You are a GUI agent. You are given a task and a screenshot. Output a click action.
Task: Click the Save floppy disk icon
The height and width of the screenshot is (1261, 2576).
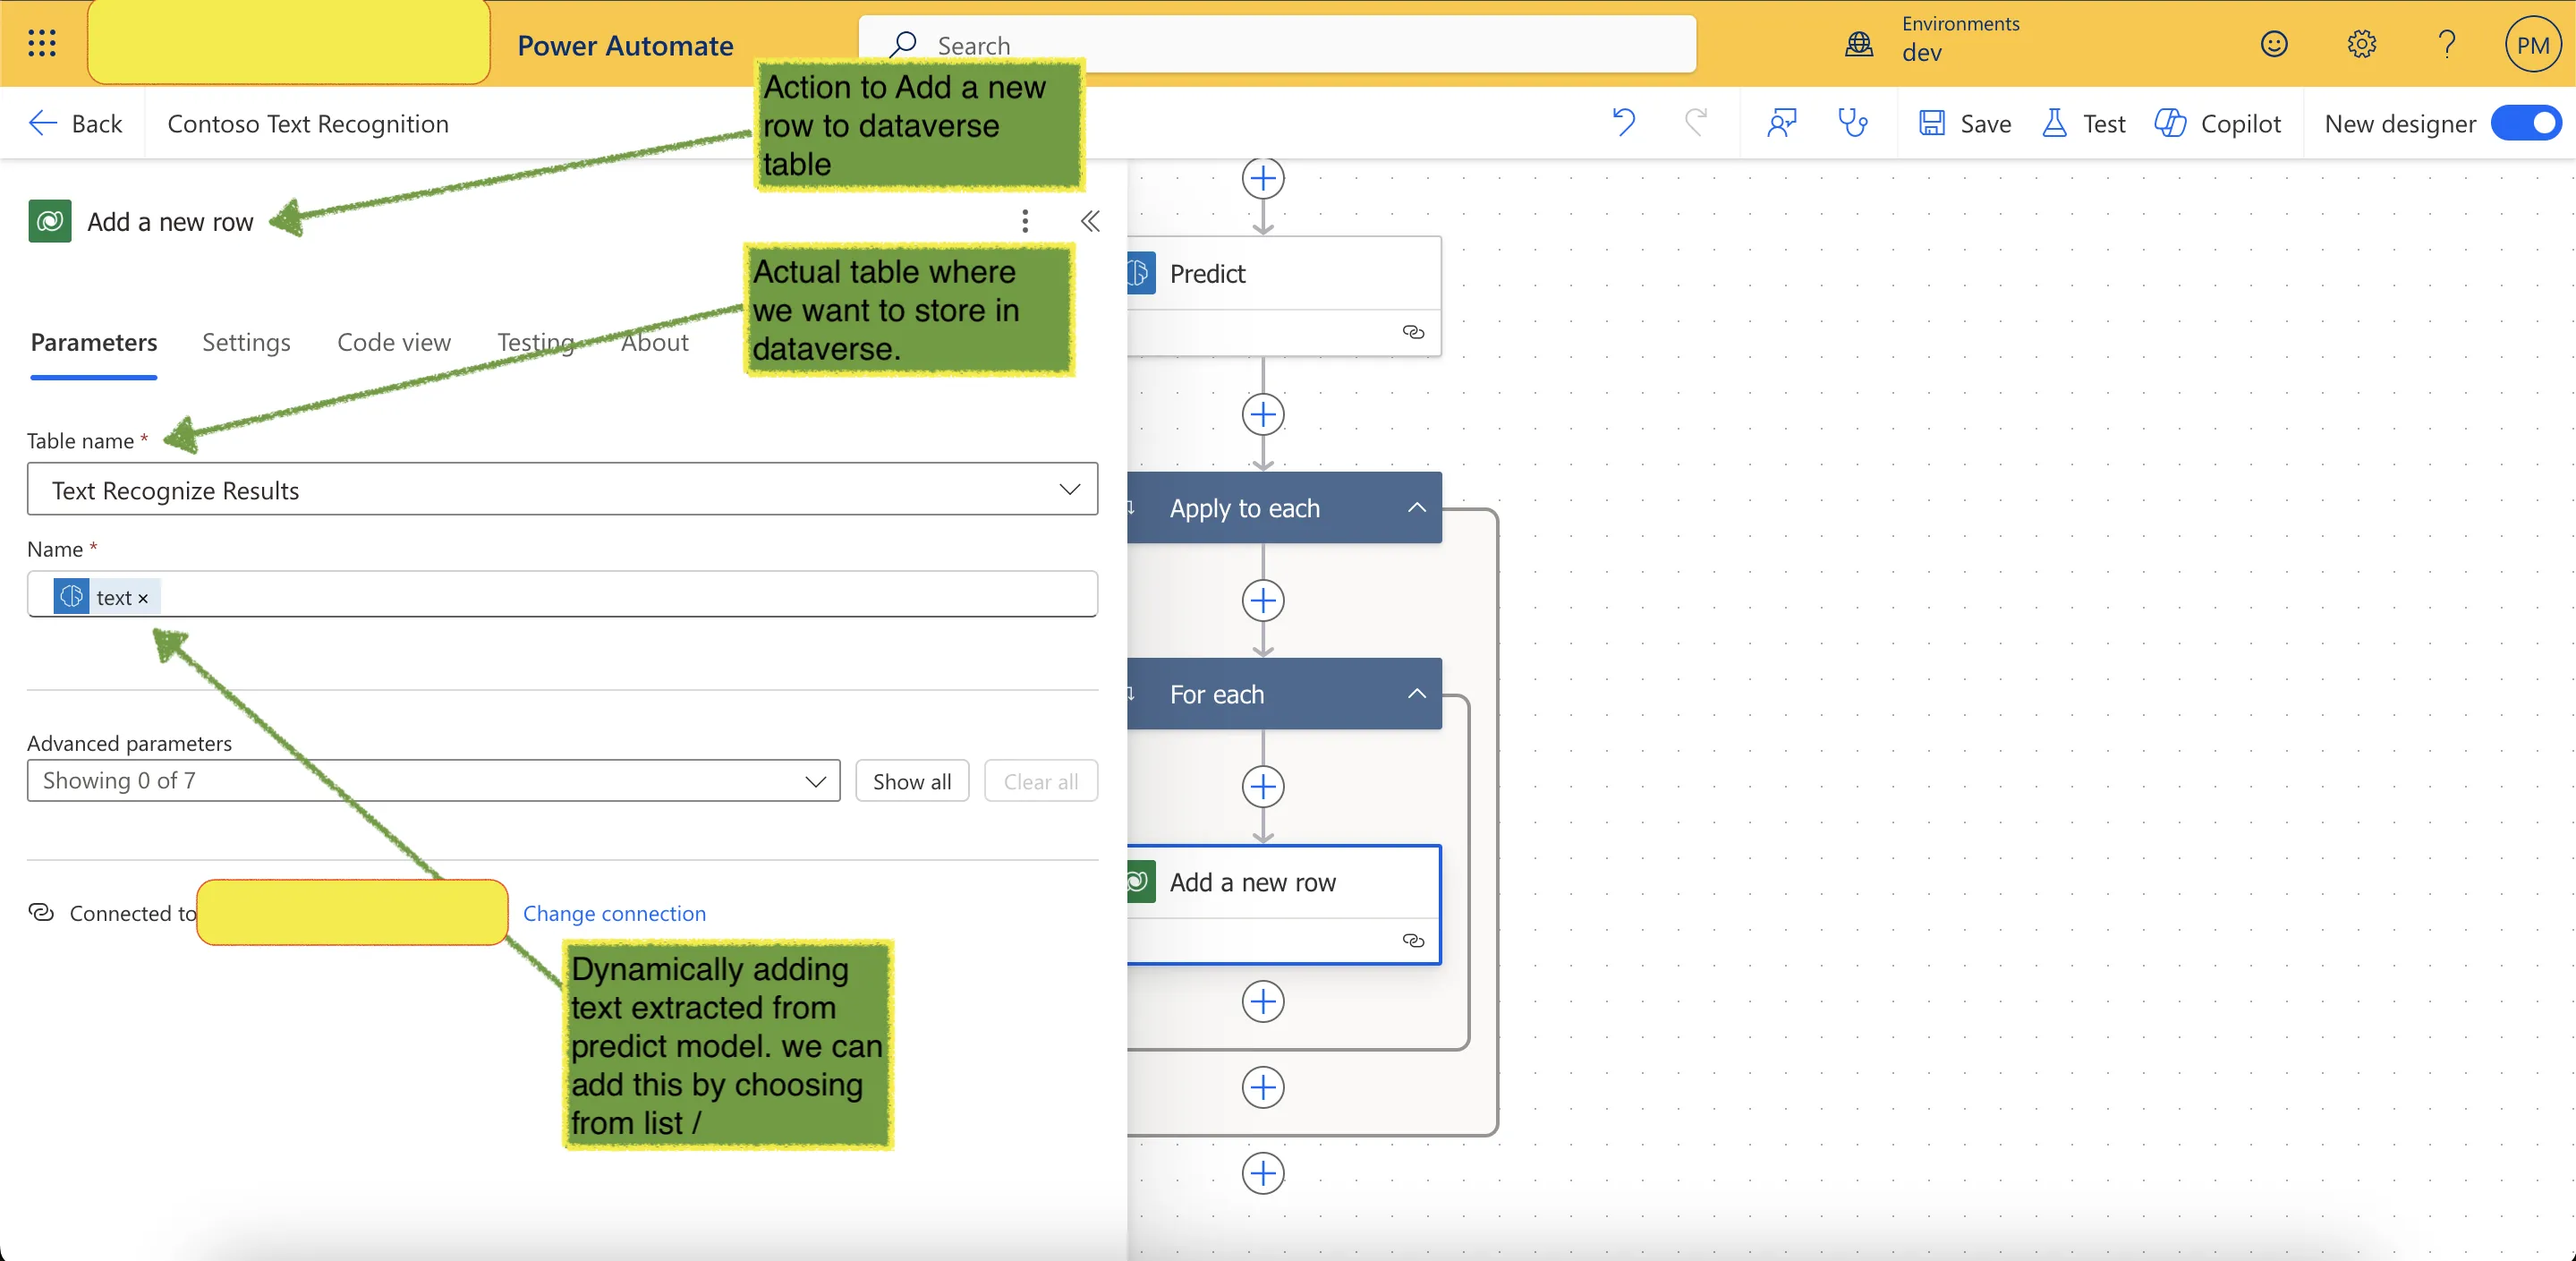click(x=1932, y=123)
